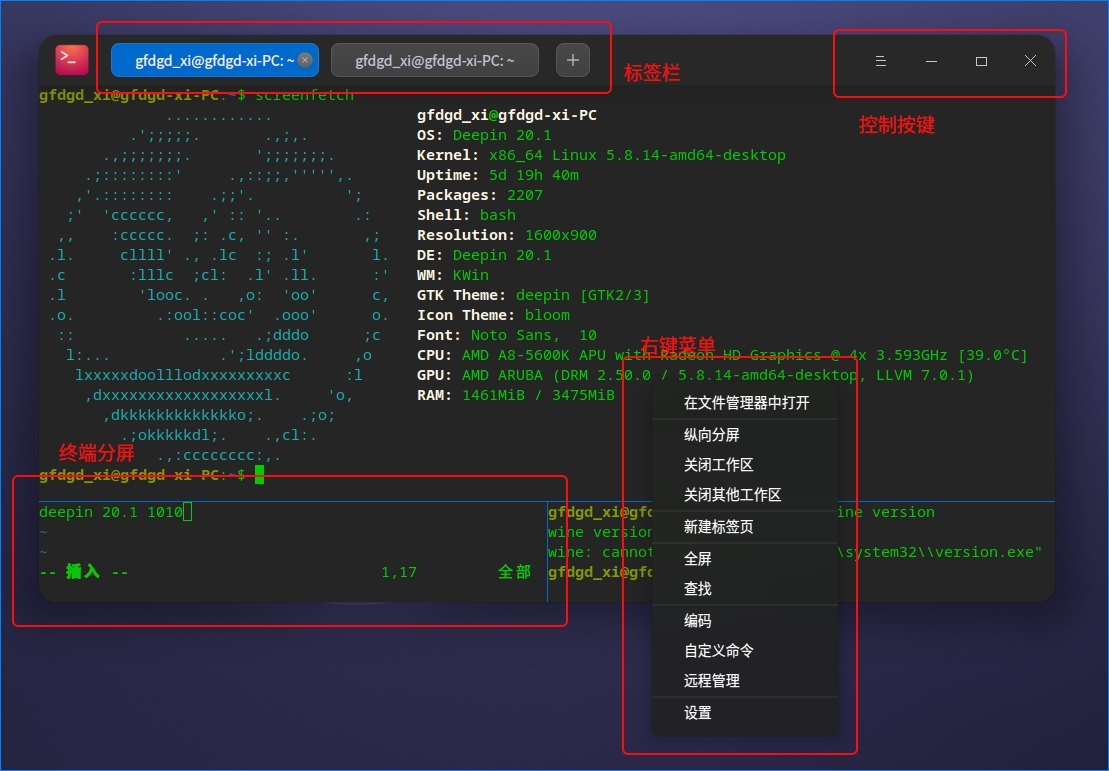Switch to the first gfdgd_xi@gfdgd-xi-PC tab
Screen dimensions: 1109x771
[x=214, y=60]
